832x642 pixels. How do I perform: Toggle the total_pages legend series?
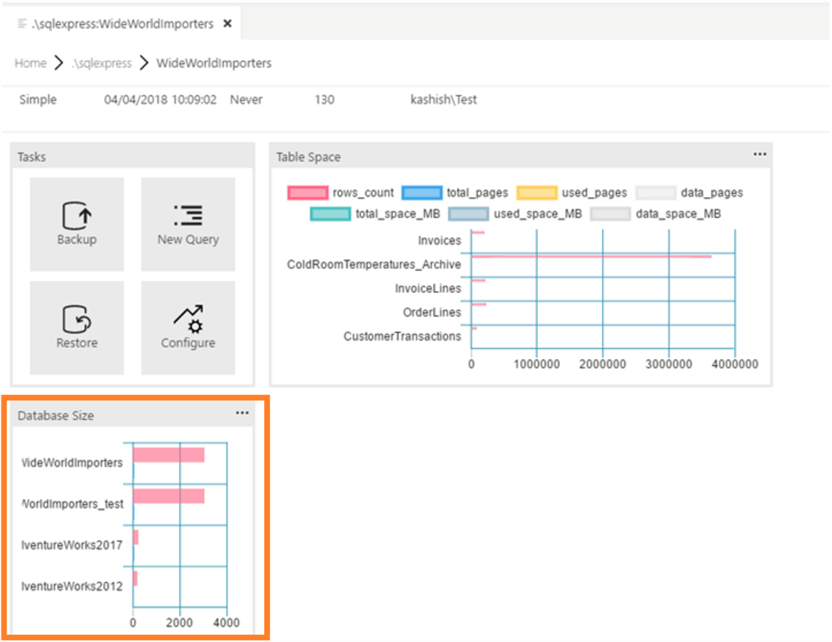[x=421, y=192]
